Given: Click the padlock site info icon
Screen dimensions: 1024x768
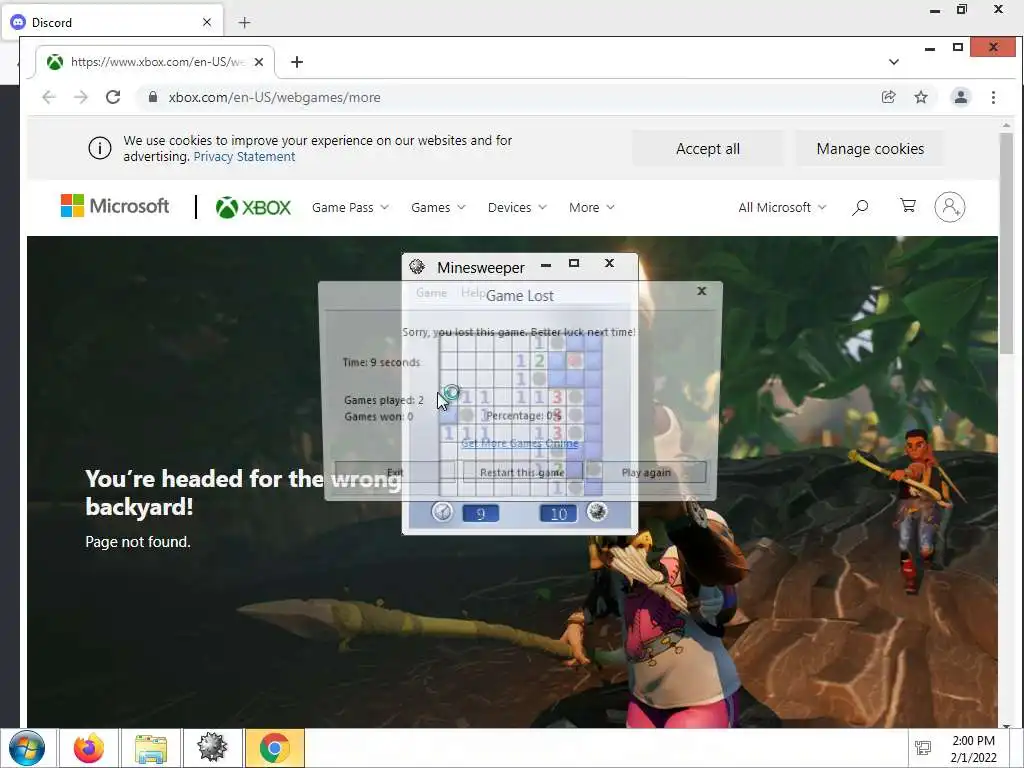Looking at the screenshot, I should tap(153, 97).
